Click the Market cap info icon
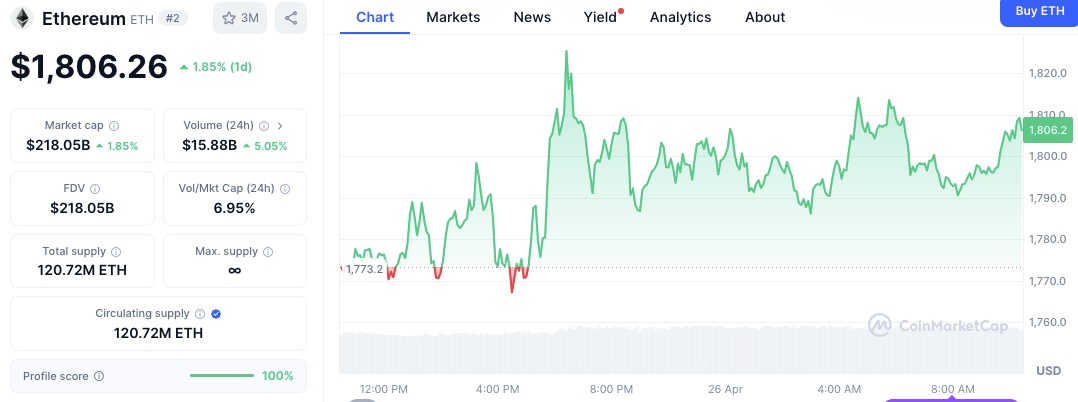Viewport: 1078px width, 402px height. click(x=113, y=126)
